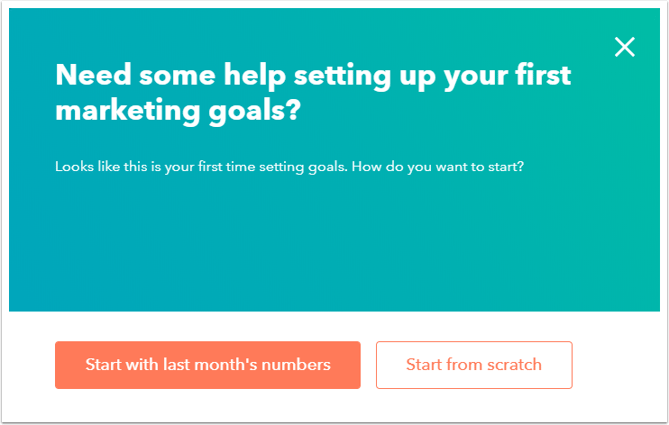Choose the Start from scratch button
669x425 pixels.
(474, 365)
